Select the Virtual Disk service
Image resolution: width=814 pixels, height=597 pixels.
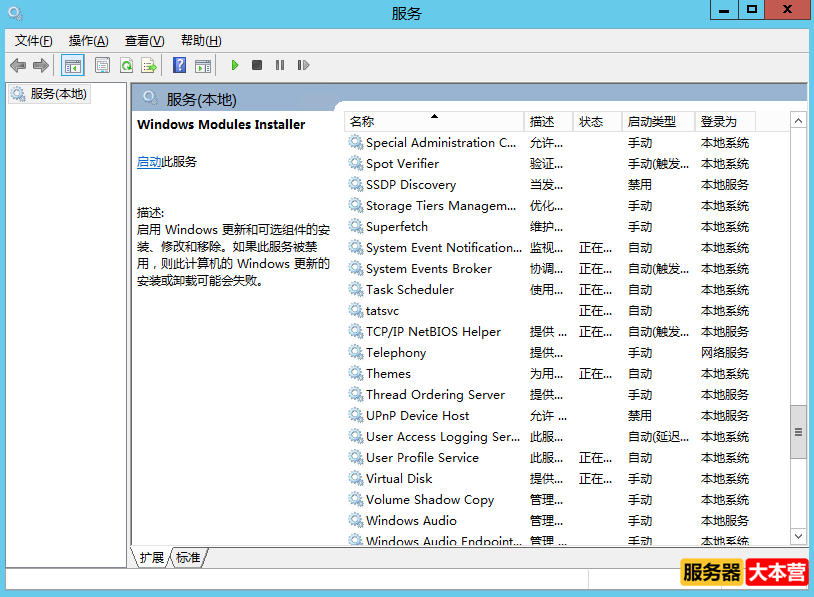pyautogui.click(x=549, y=479)
